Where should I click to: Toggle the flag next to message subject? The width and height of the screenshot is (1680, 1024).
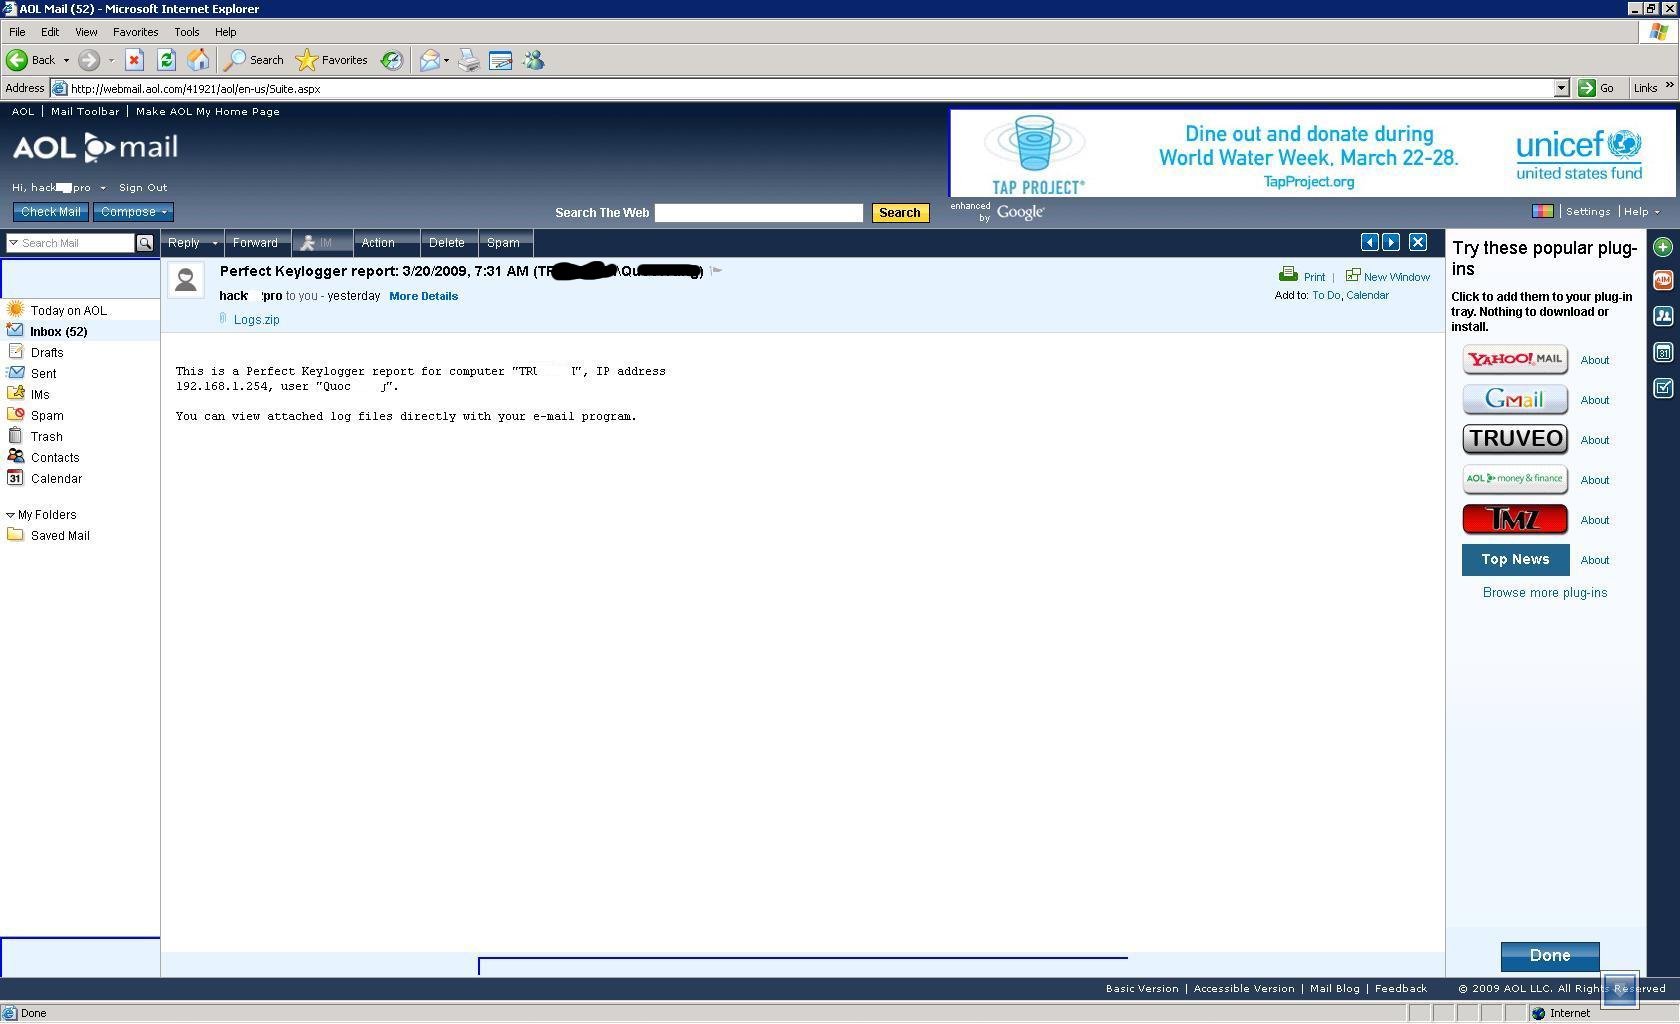pos(716,270)
